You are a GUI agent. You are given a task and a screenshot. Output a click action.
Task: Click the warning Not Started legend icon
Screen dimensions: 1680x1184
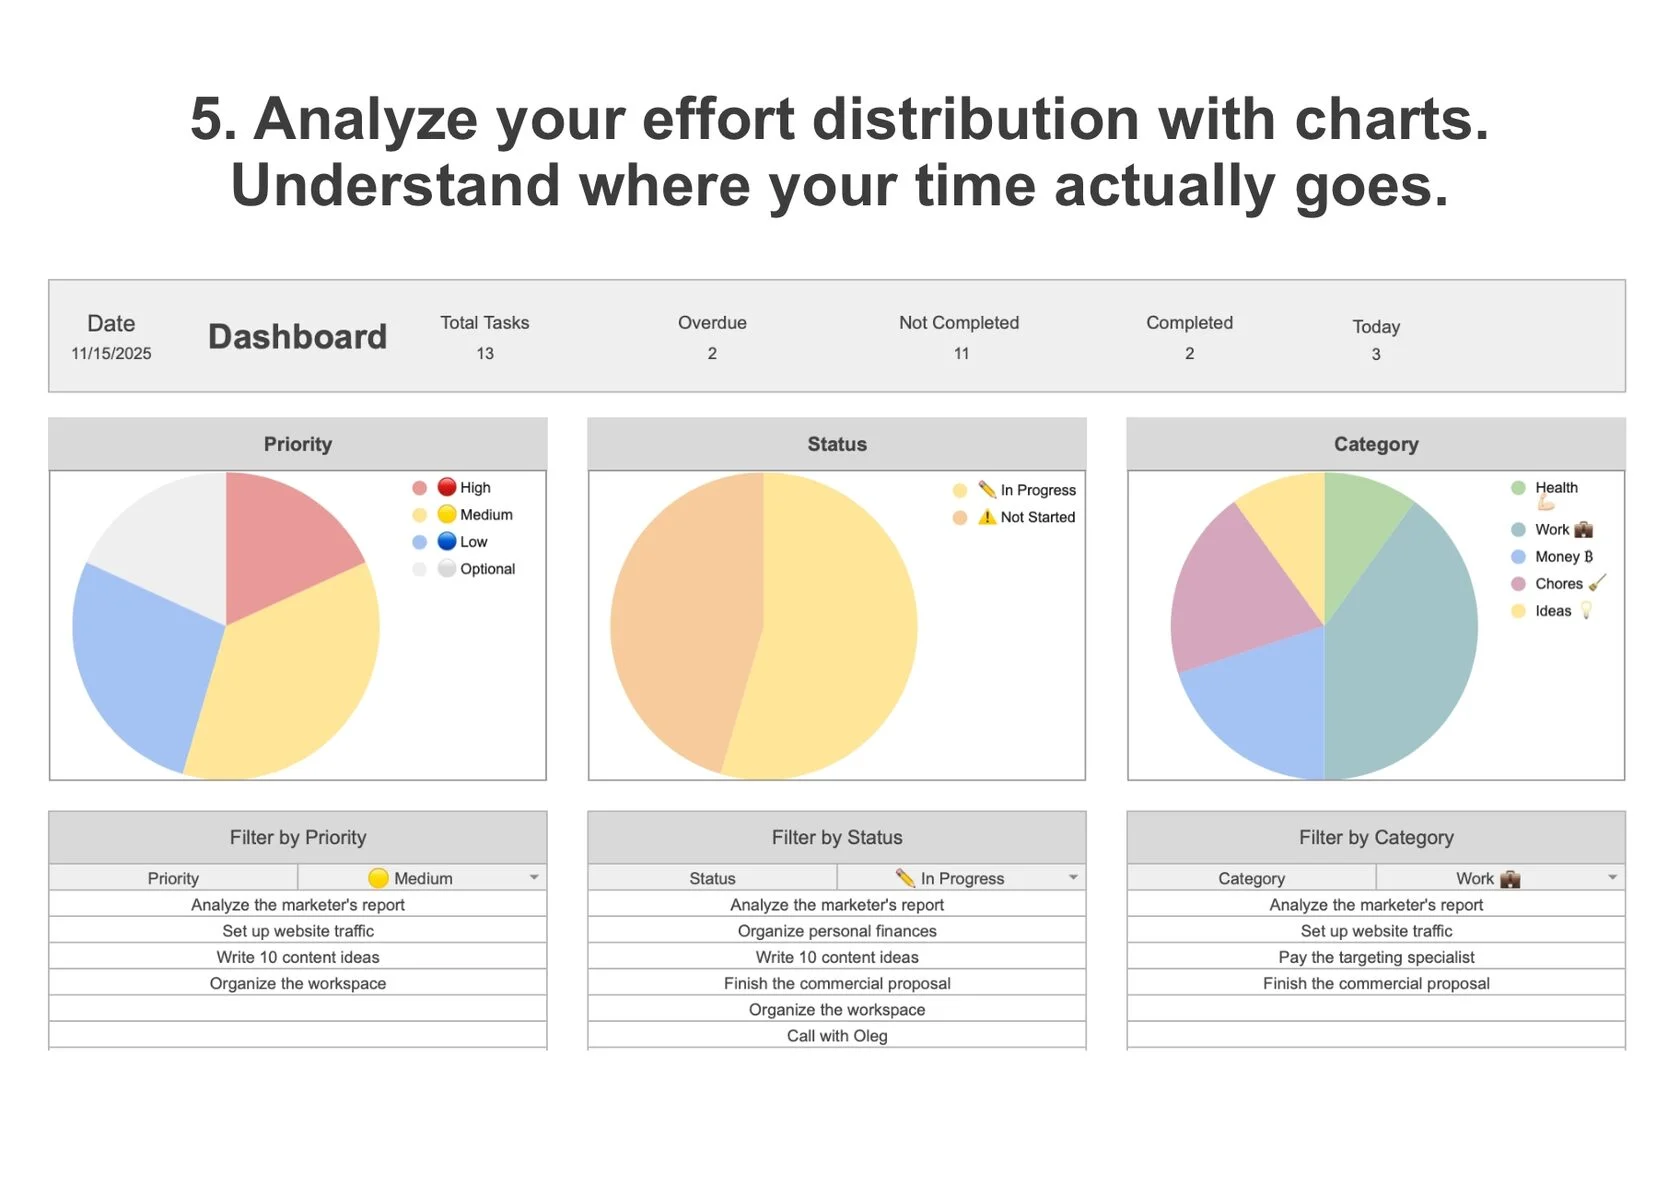coord(987,517)
